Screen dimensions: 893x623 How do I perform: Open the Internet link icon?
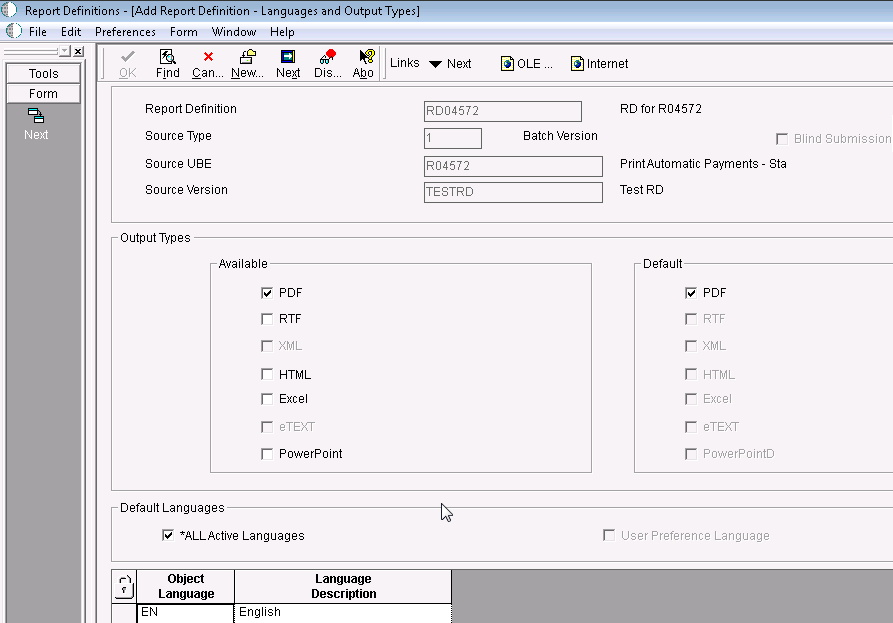click(x=577, y=63)
